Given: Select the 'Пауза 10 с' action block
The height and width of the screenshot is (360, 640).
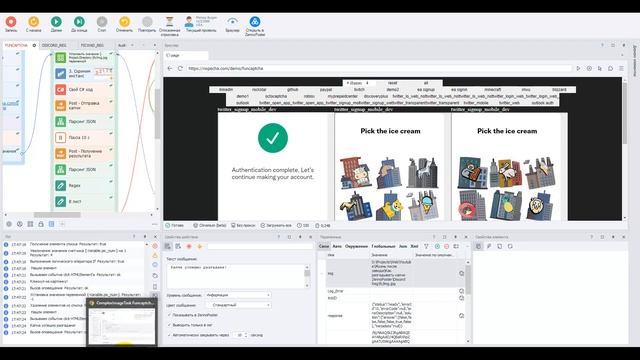Looking at the screenshot, I should (84, 138).
